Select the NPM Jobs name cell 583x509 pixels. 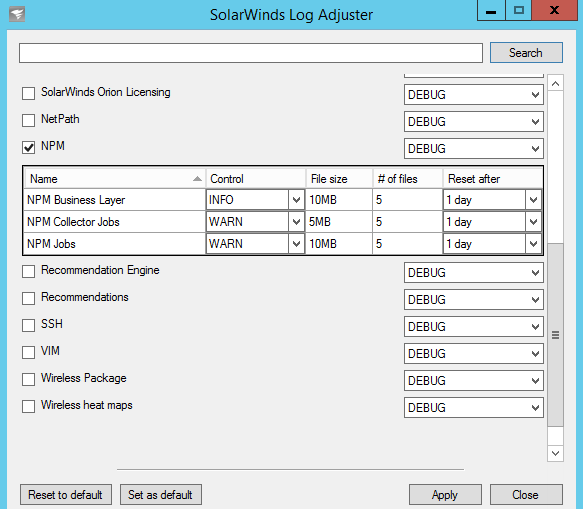[115, 244]
